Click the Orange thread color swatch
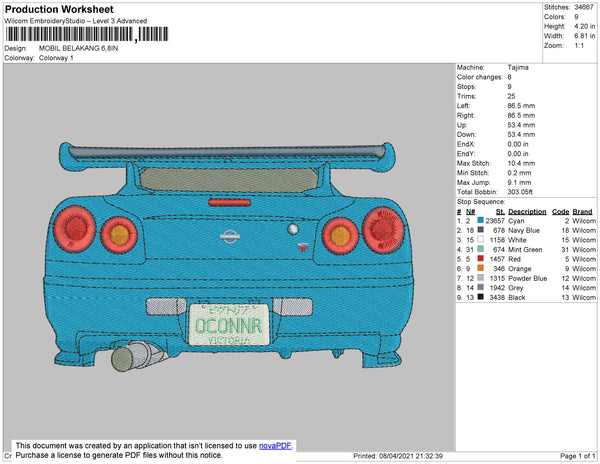This screenshot has height=464, width=600. (480, 268)
